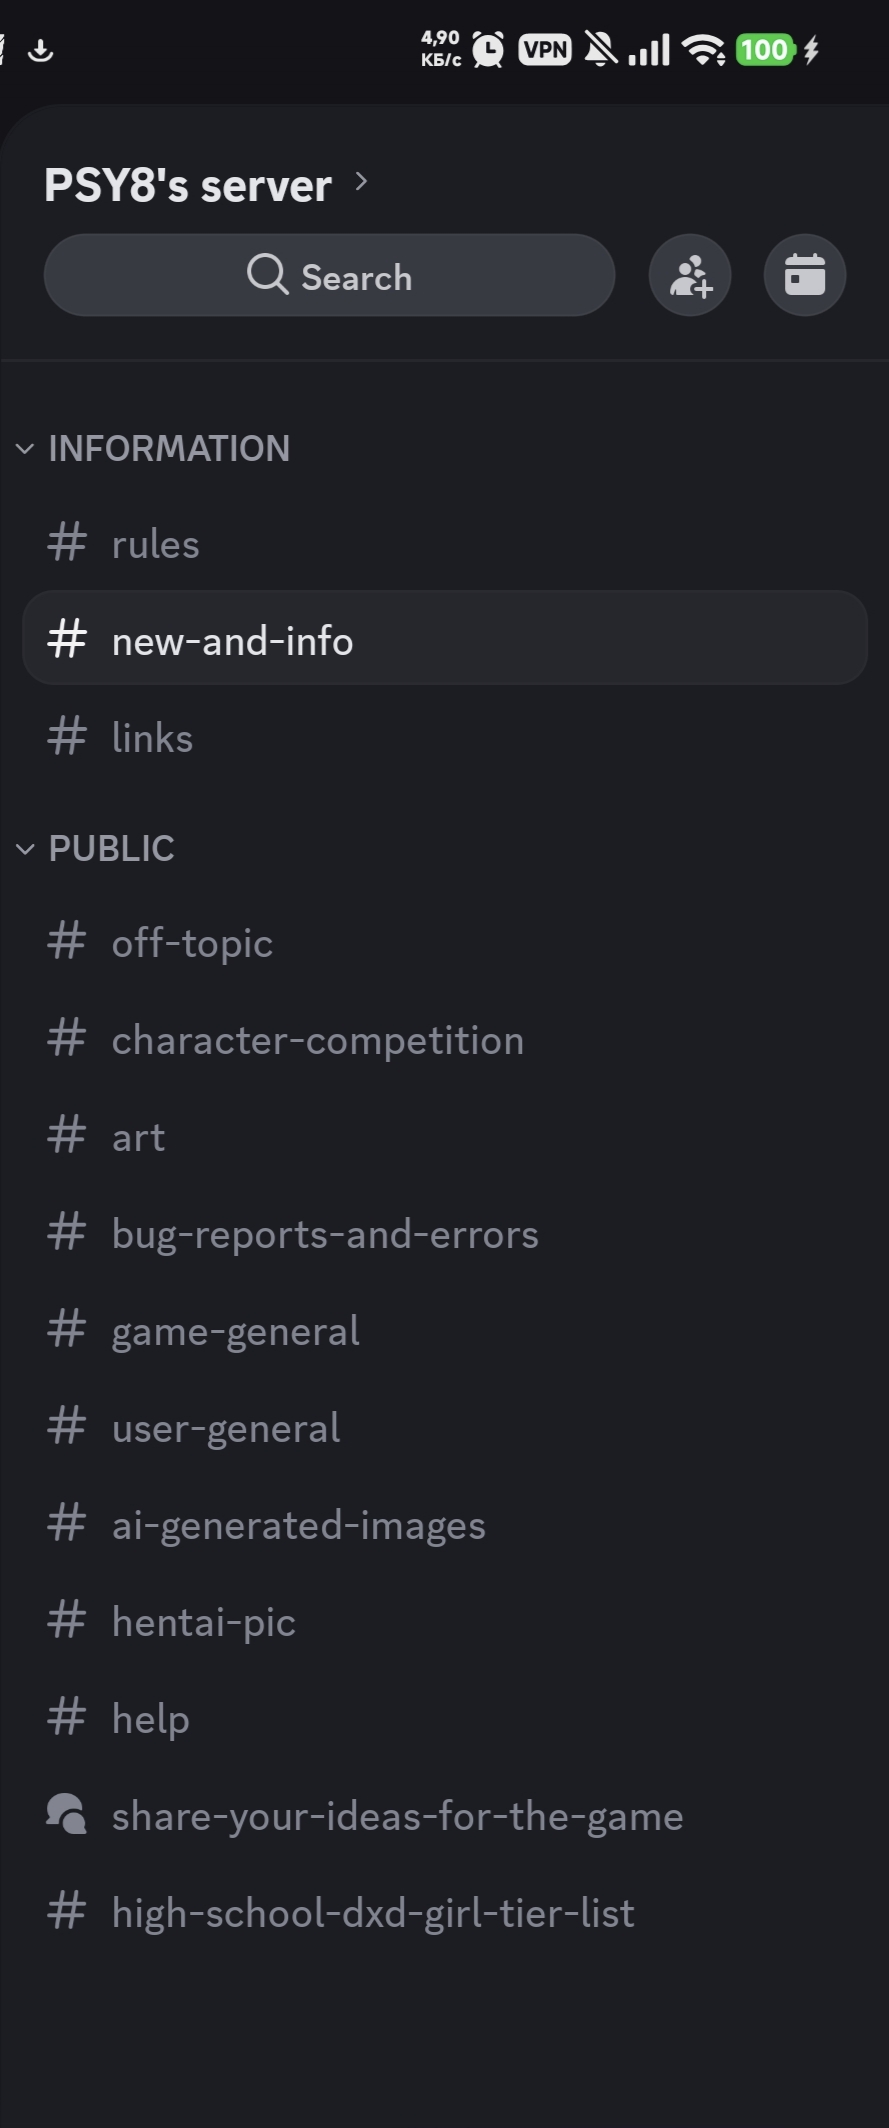Select the high-school-dxd-girl-tier-list channel
This screenshot has height=2128, width=889.
(445, 1912)
